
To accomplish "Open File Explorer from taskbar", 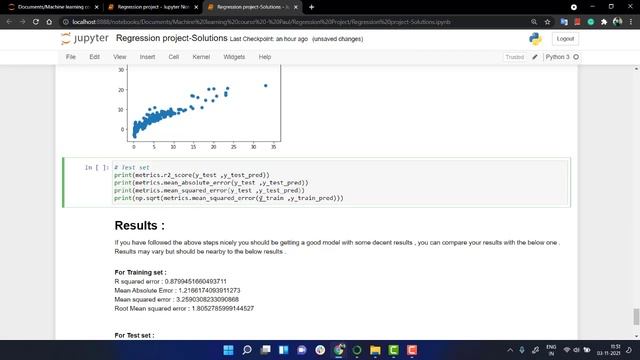I will pyautogui.click(x=375, y=350).
